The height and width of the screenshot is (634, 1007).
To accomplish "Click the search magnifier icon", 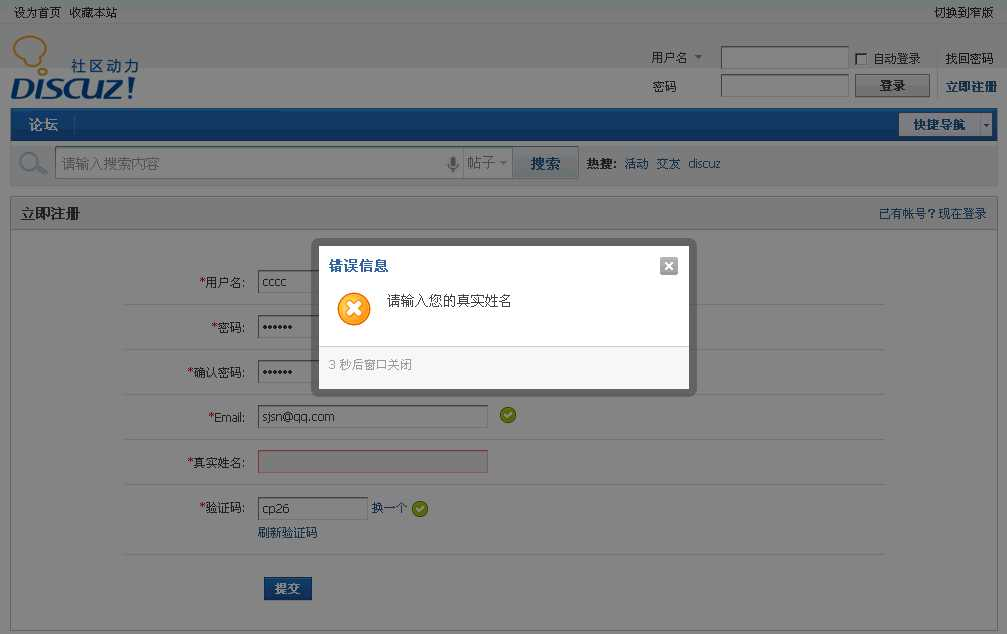I will point(33,163).
